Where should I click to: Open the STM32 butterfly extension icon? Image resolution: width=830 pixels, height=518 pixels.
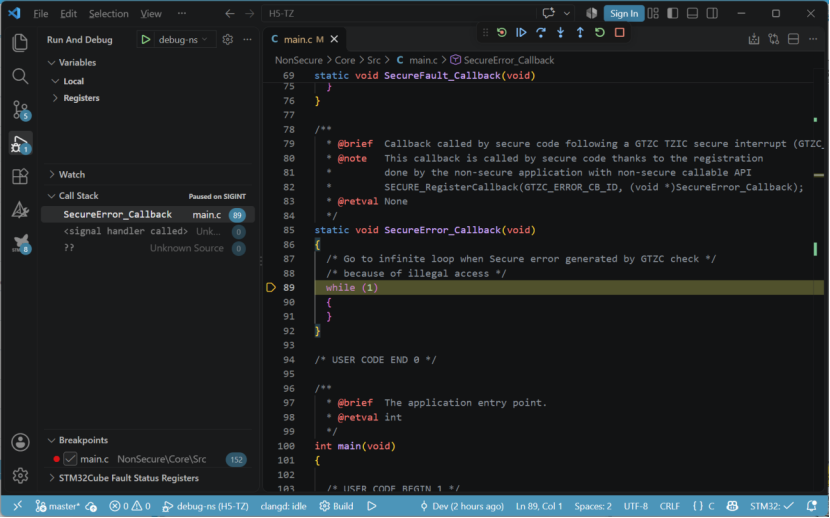(21, 243)
